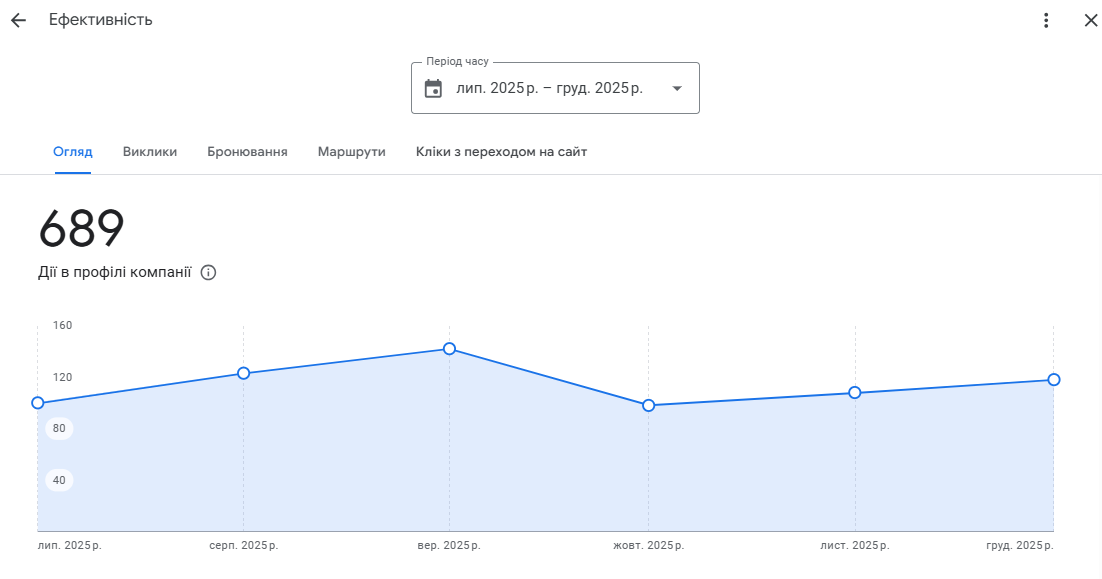The width and height of the screenshot is (1102, 579).
Task: Close the Ефективність panel
Action: 1090,20
